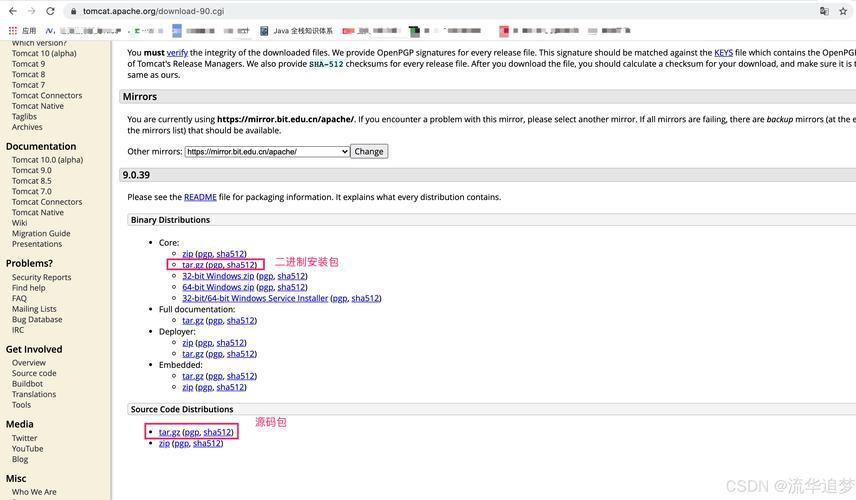
Task: Open Translations in the sidebar
Action: (34, 394)
